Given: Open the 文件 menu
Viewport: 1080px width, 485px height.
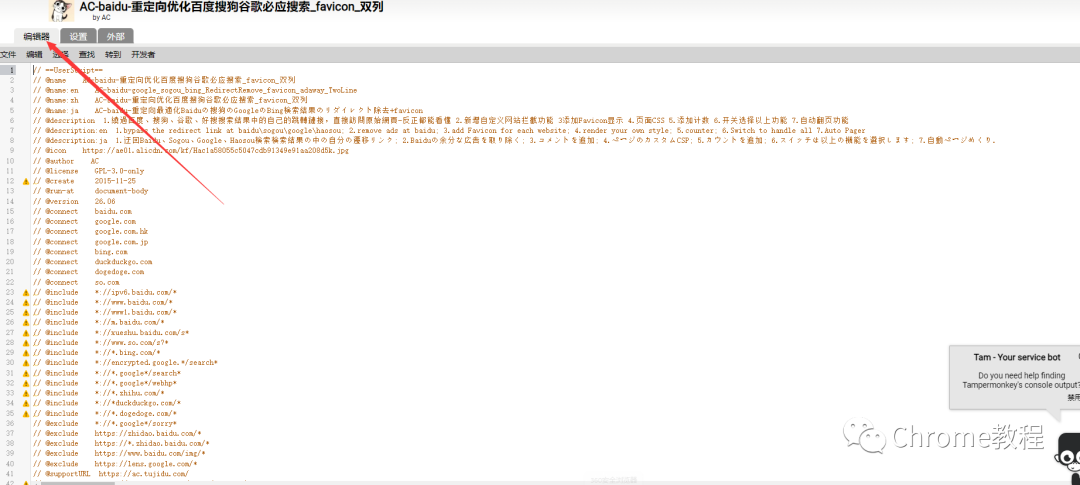Looking at the screenshot, I should click(x=8, y=54).
